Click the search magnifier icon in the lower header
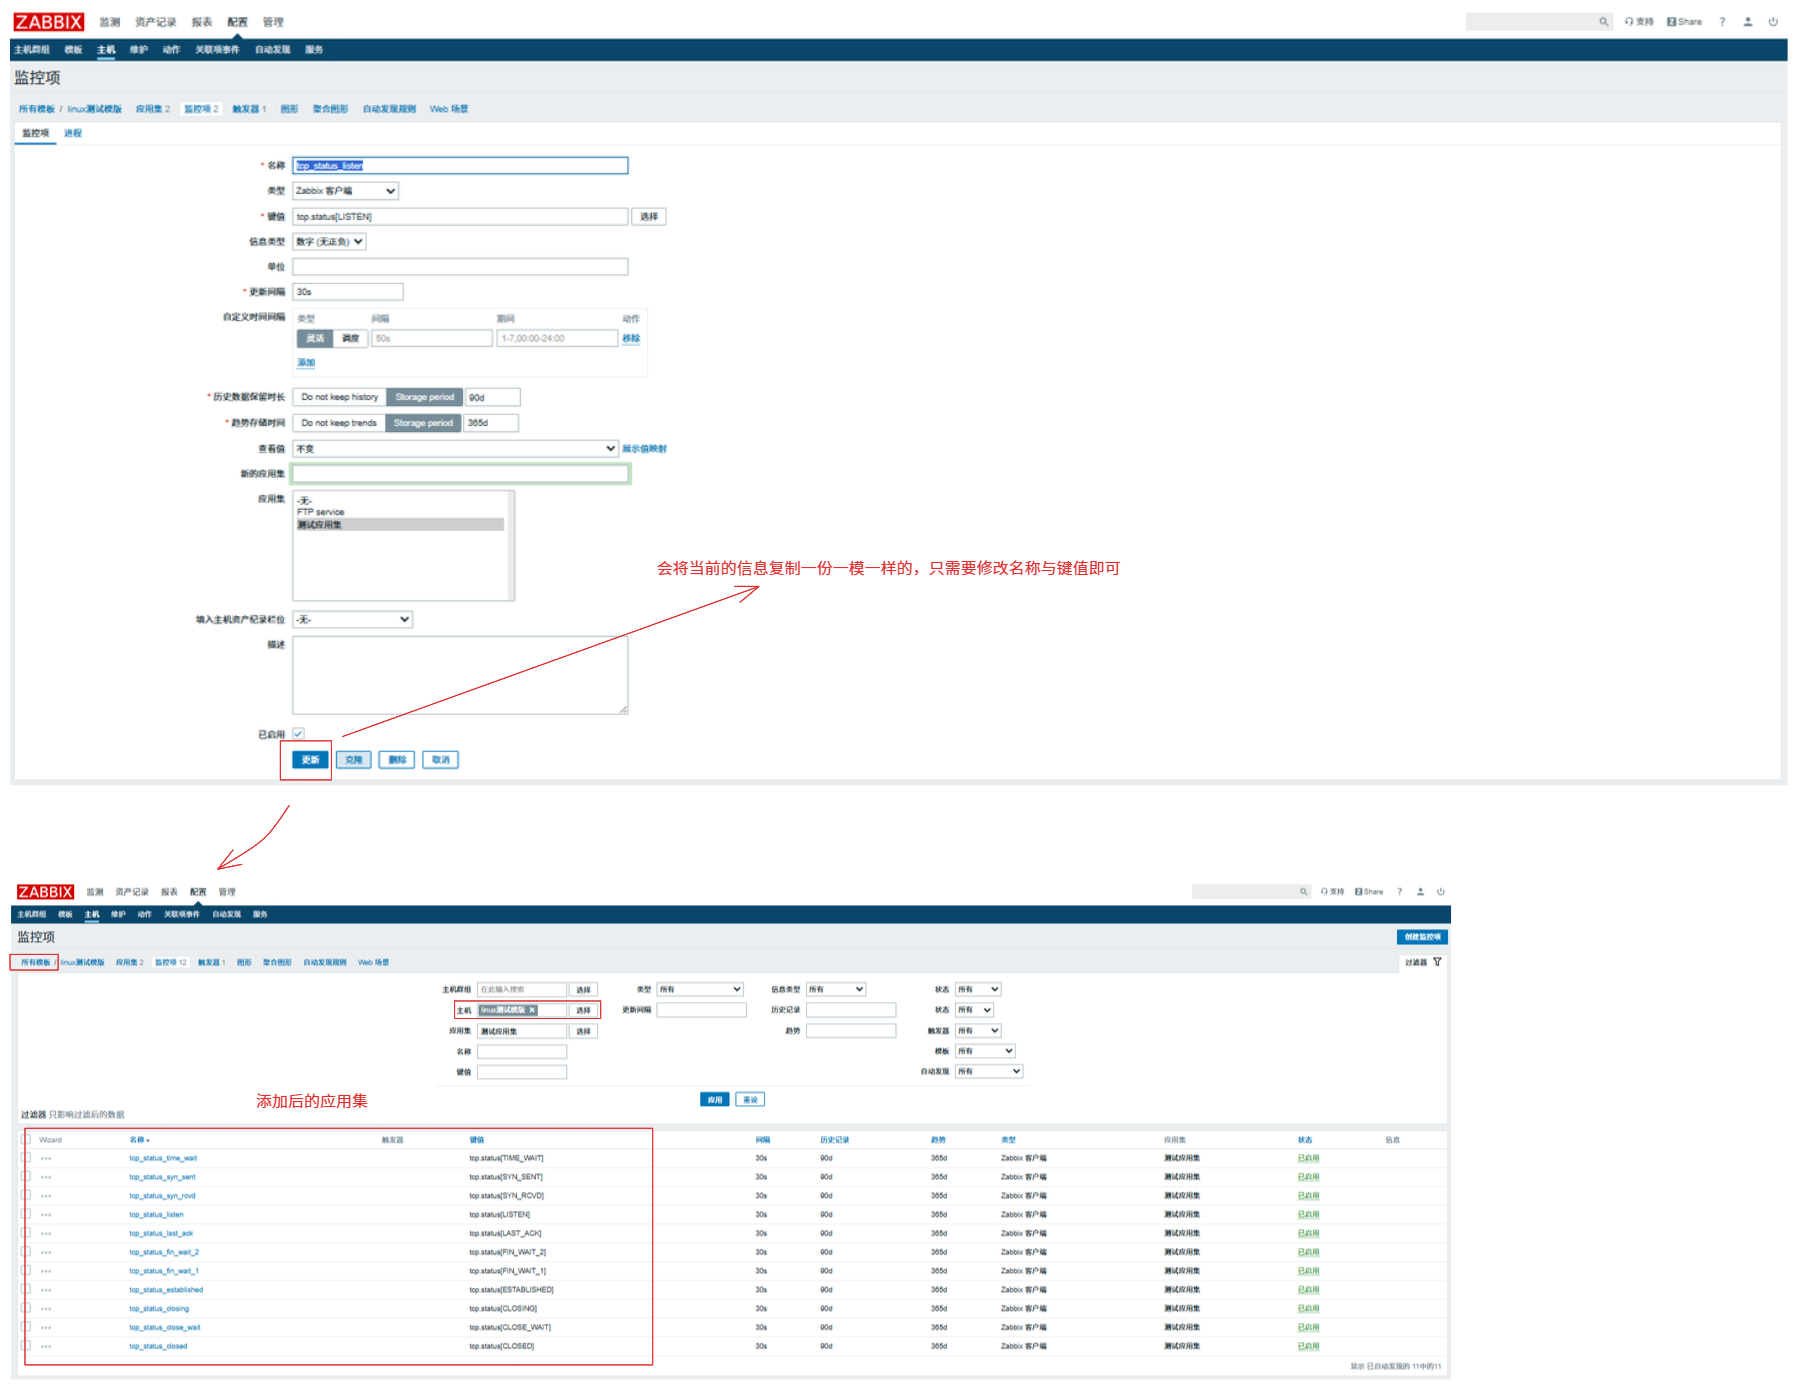Image resolution: width=1797 pixels, height=1389 pixels. (x=1303, y=892)
